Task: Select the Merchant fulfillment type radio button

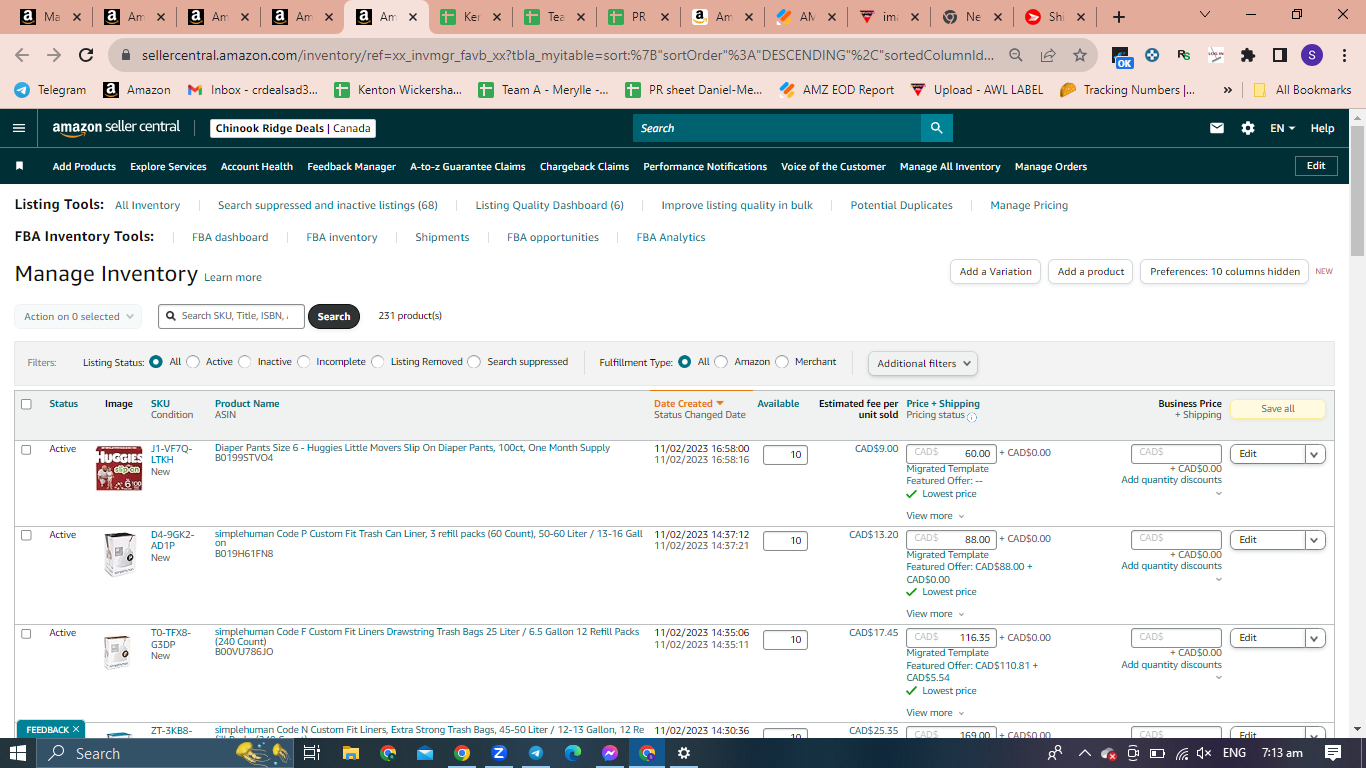Action: click(x=782, y=362)
